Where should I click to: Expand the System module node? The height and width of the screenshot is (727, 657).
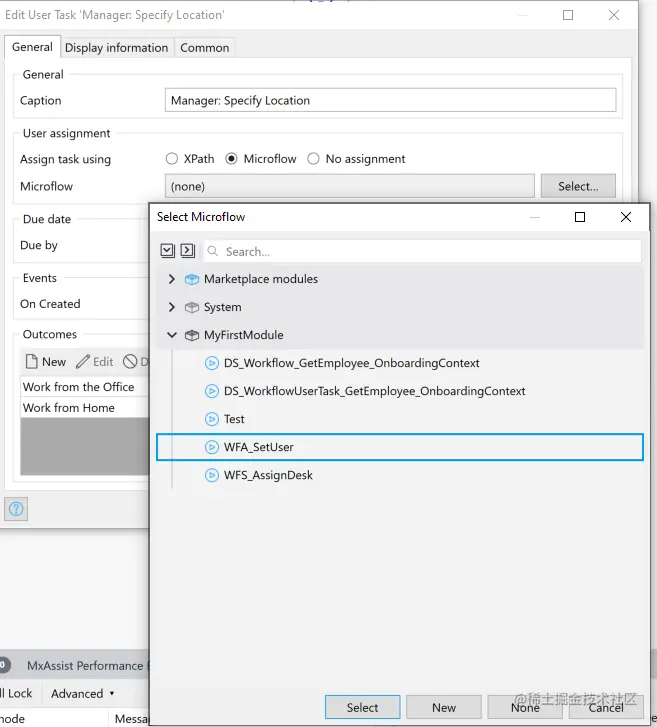(x=172, y=307)
